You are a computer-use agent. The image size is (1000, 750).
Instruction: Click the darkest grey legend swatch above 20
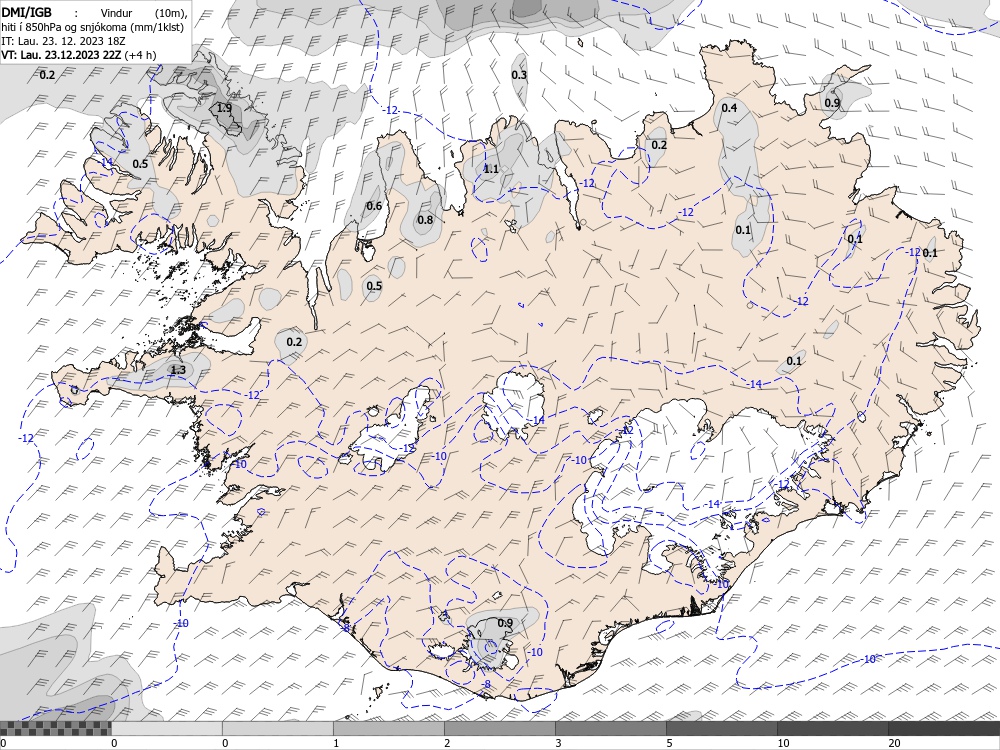(x=944, y=728)
